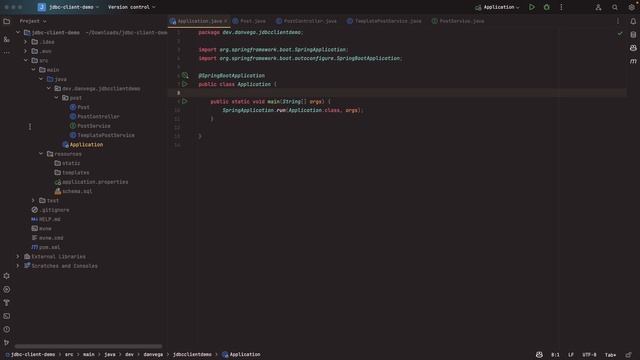The height and width of the screenshot is (360, 640).
Task: Click the Spring bean gutter icon beside @SpringBootApplication
Action: pyautogui.click(x=185, y=76)
